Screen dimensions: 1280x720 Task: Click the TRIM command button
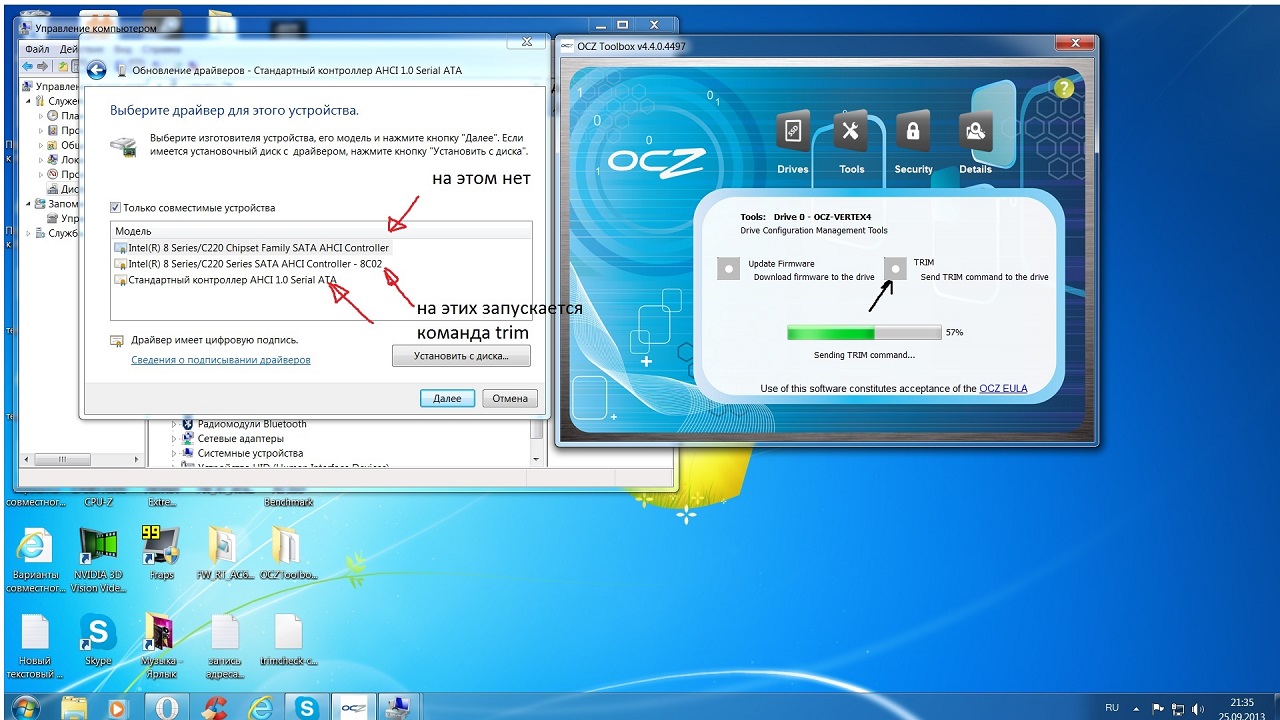[896, 268]
